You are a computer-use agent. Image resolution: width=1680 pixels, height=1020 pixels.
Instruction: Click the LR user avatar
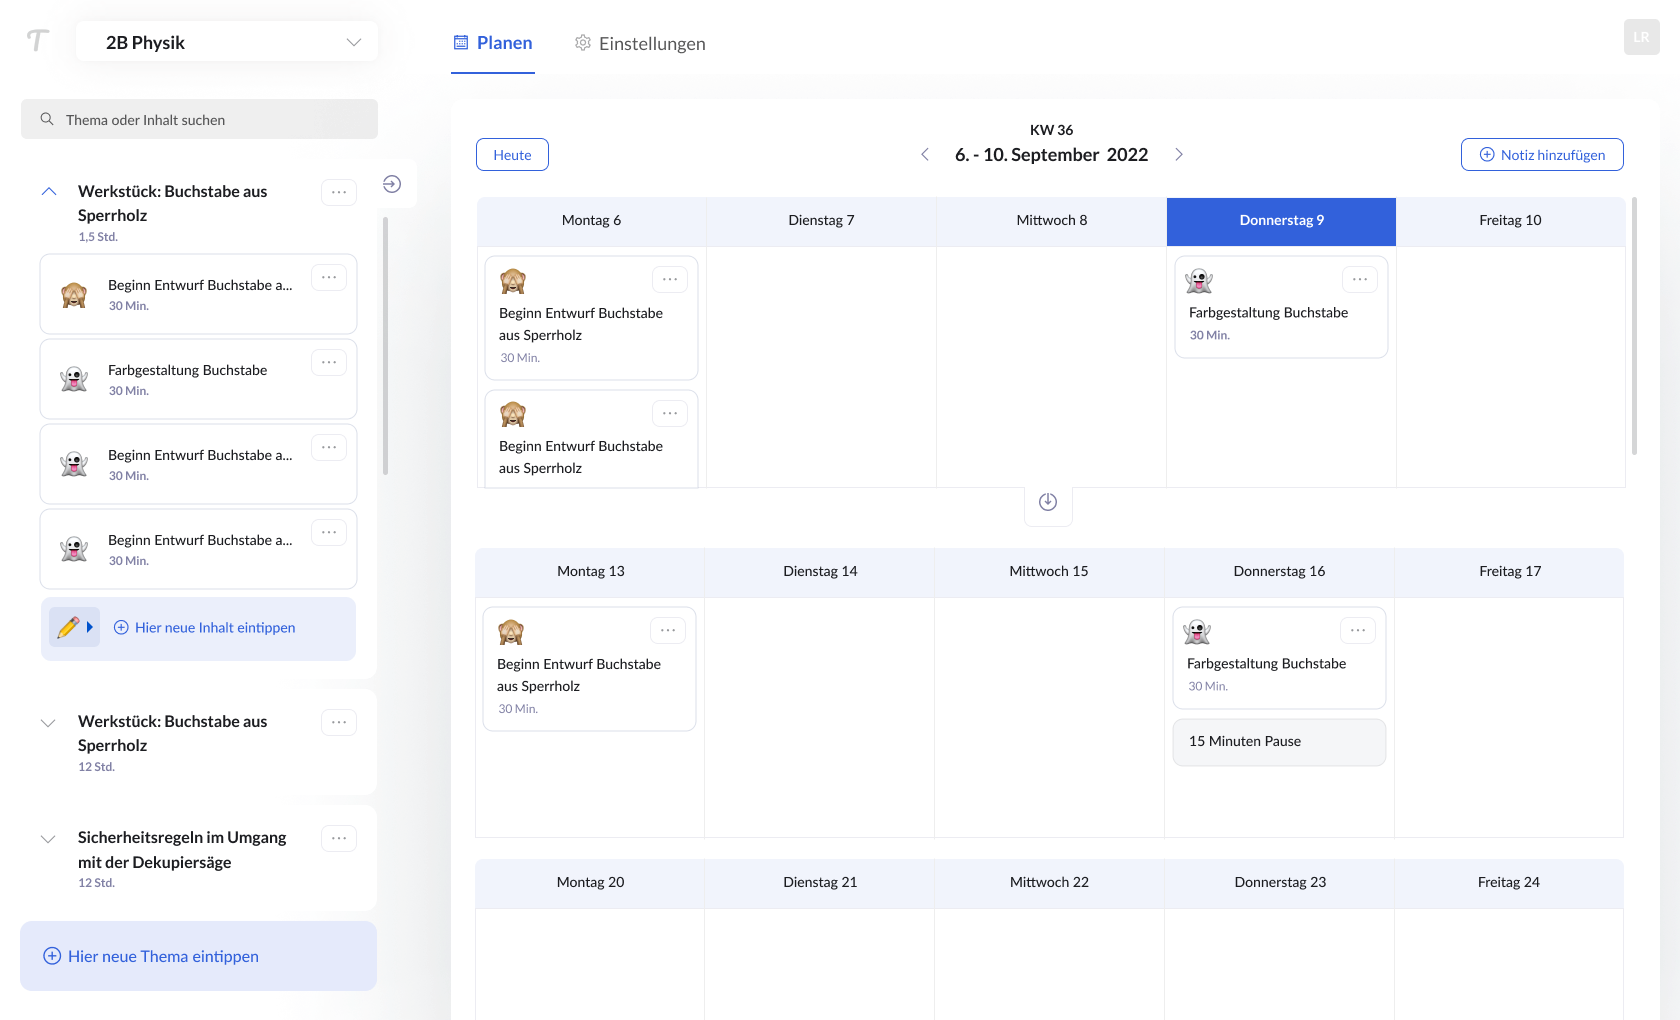point(1641,37)
